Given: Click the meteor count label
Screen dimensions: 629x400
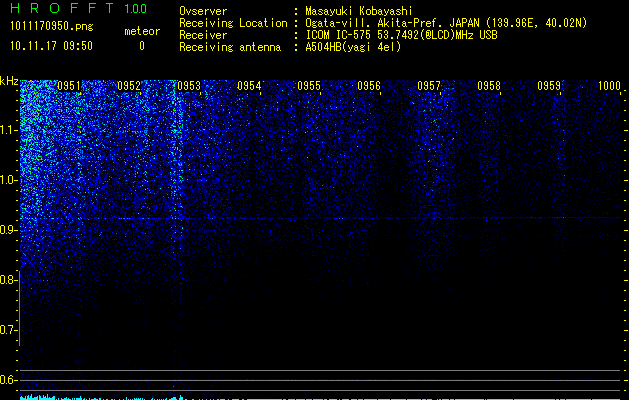Looking at the screenshot, I should (142, 31).
